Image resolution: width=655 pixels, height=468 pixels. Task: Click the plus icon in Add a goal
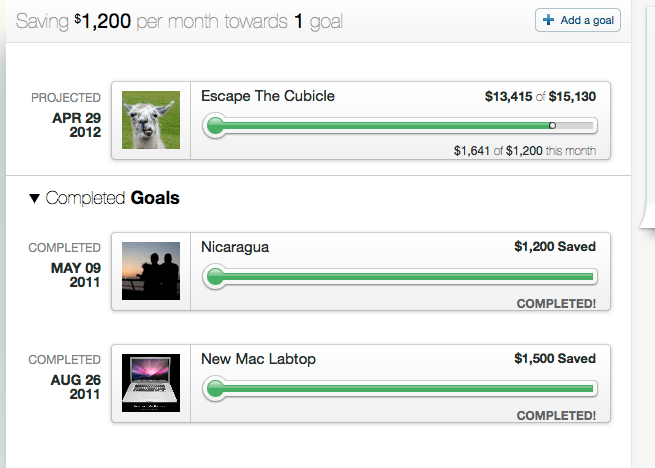pos(549,20)
